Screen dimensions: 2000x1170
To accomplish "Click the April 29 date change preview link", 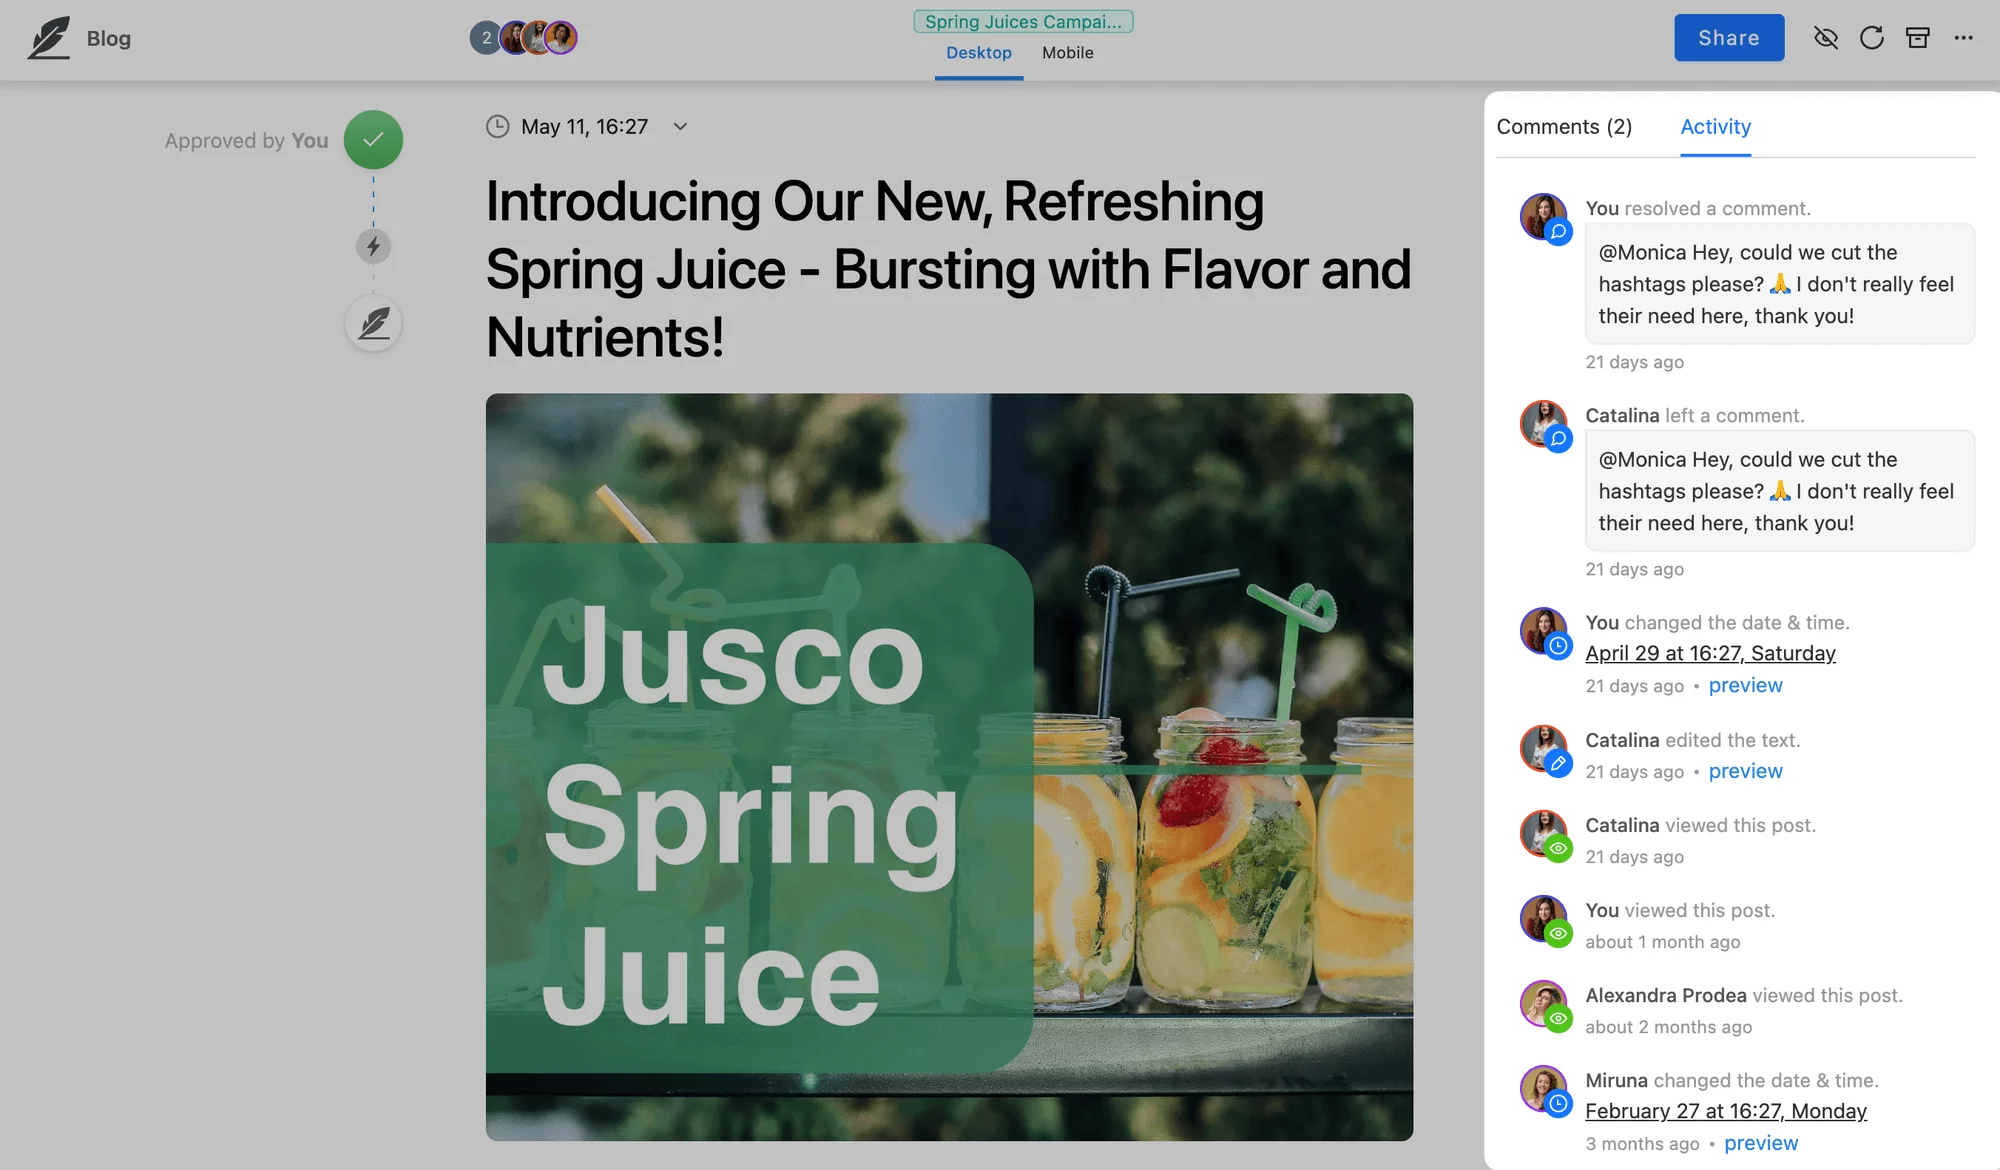I will coord(1745,684).
